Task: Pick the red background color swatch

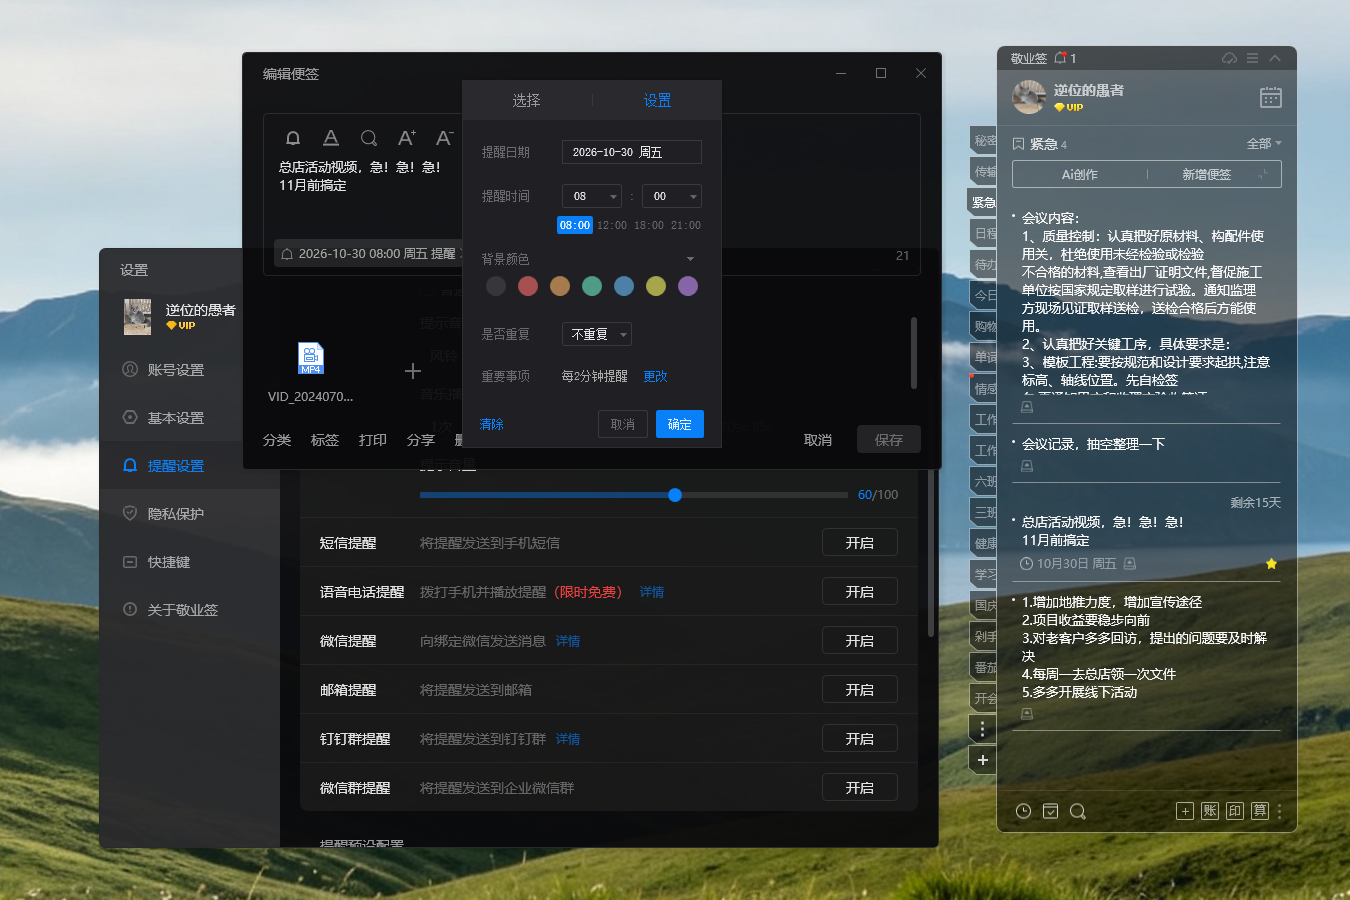Action: [528, 286]
